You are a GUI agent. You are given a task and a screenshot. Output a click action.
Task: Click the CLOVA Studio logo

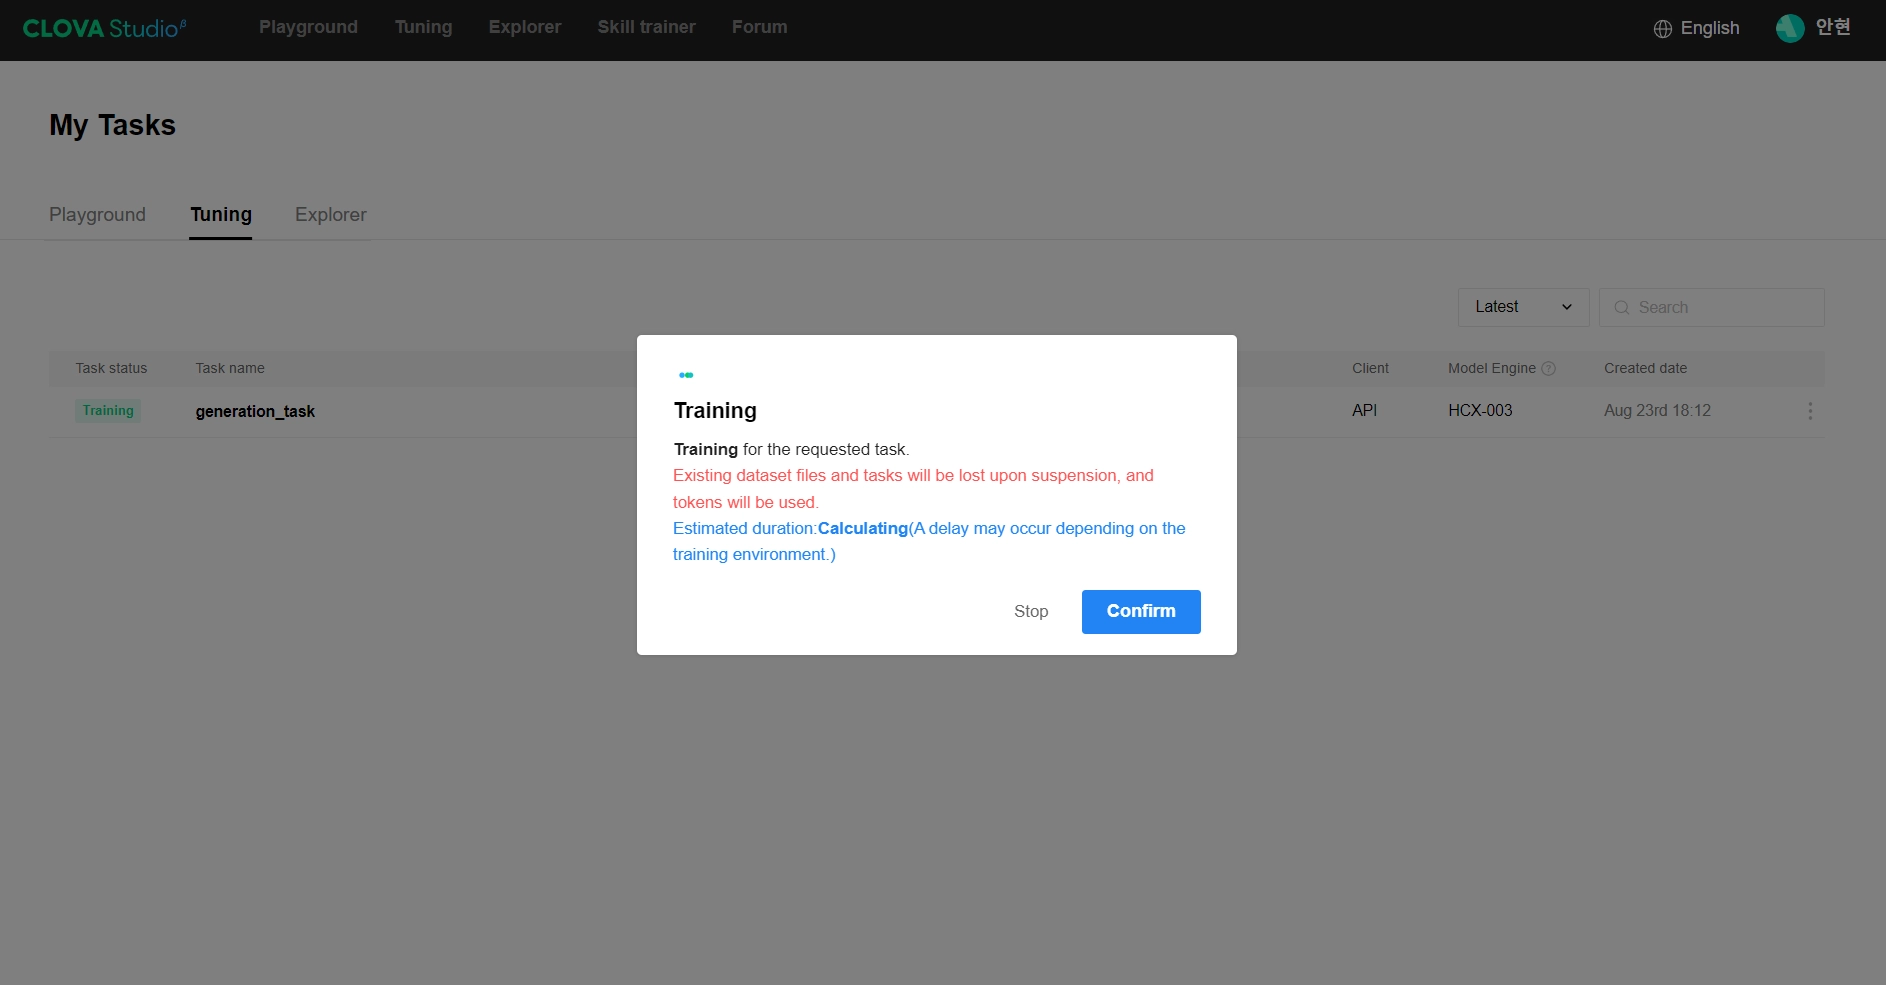click(x=104, y=28)
